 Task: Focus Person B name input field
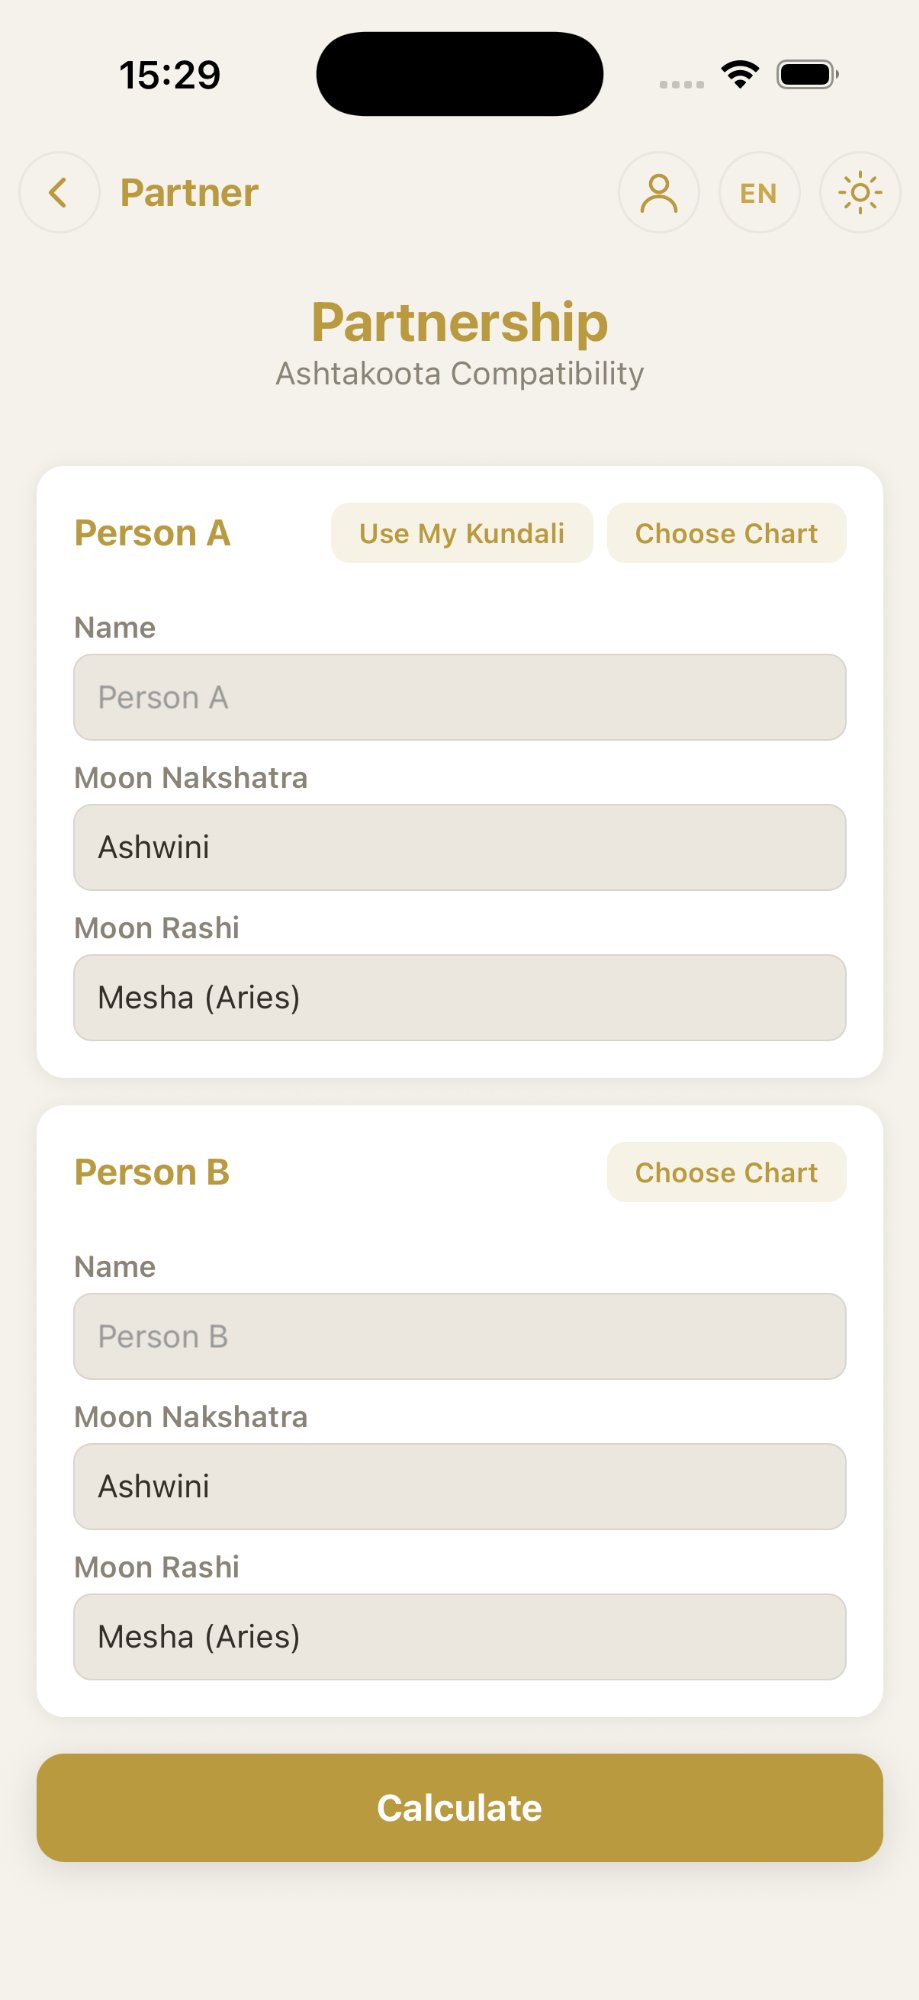(x=460, y=1336)
